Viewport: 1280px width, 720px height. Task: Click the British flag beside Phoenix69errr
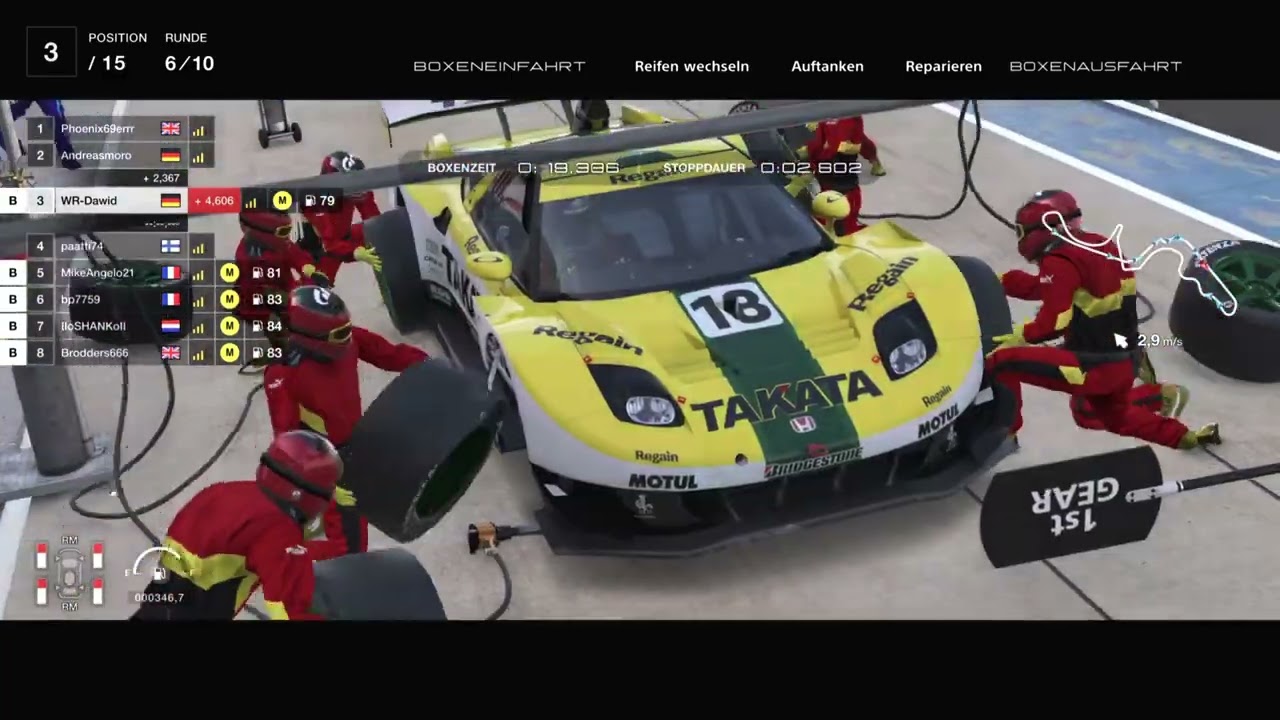tap(171, 129)
